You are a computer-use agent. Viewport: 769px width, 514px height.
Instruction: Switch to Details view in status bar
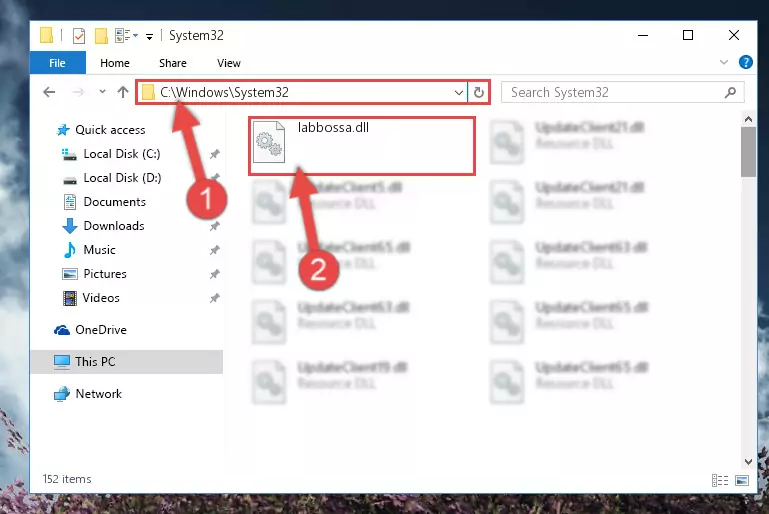pyautogui.click(x=719, y=480)
